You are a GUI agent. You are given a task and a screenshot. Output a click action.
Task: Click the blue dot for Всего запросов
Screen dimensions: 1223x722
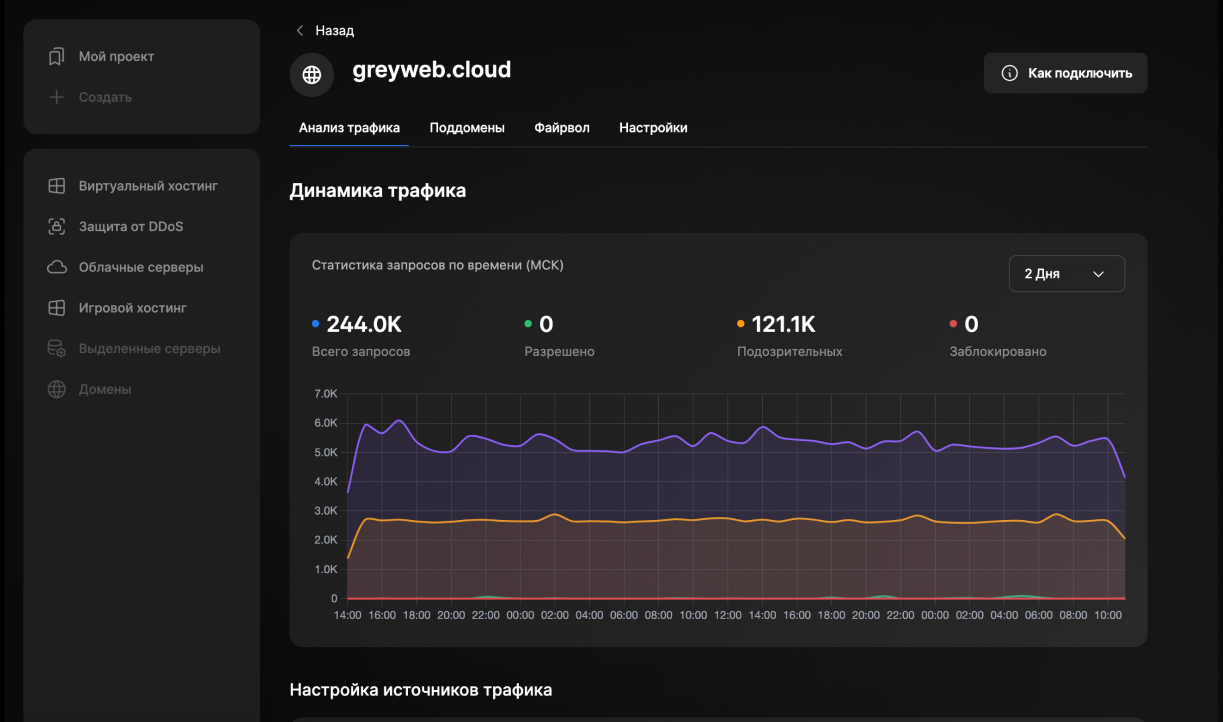316,324
